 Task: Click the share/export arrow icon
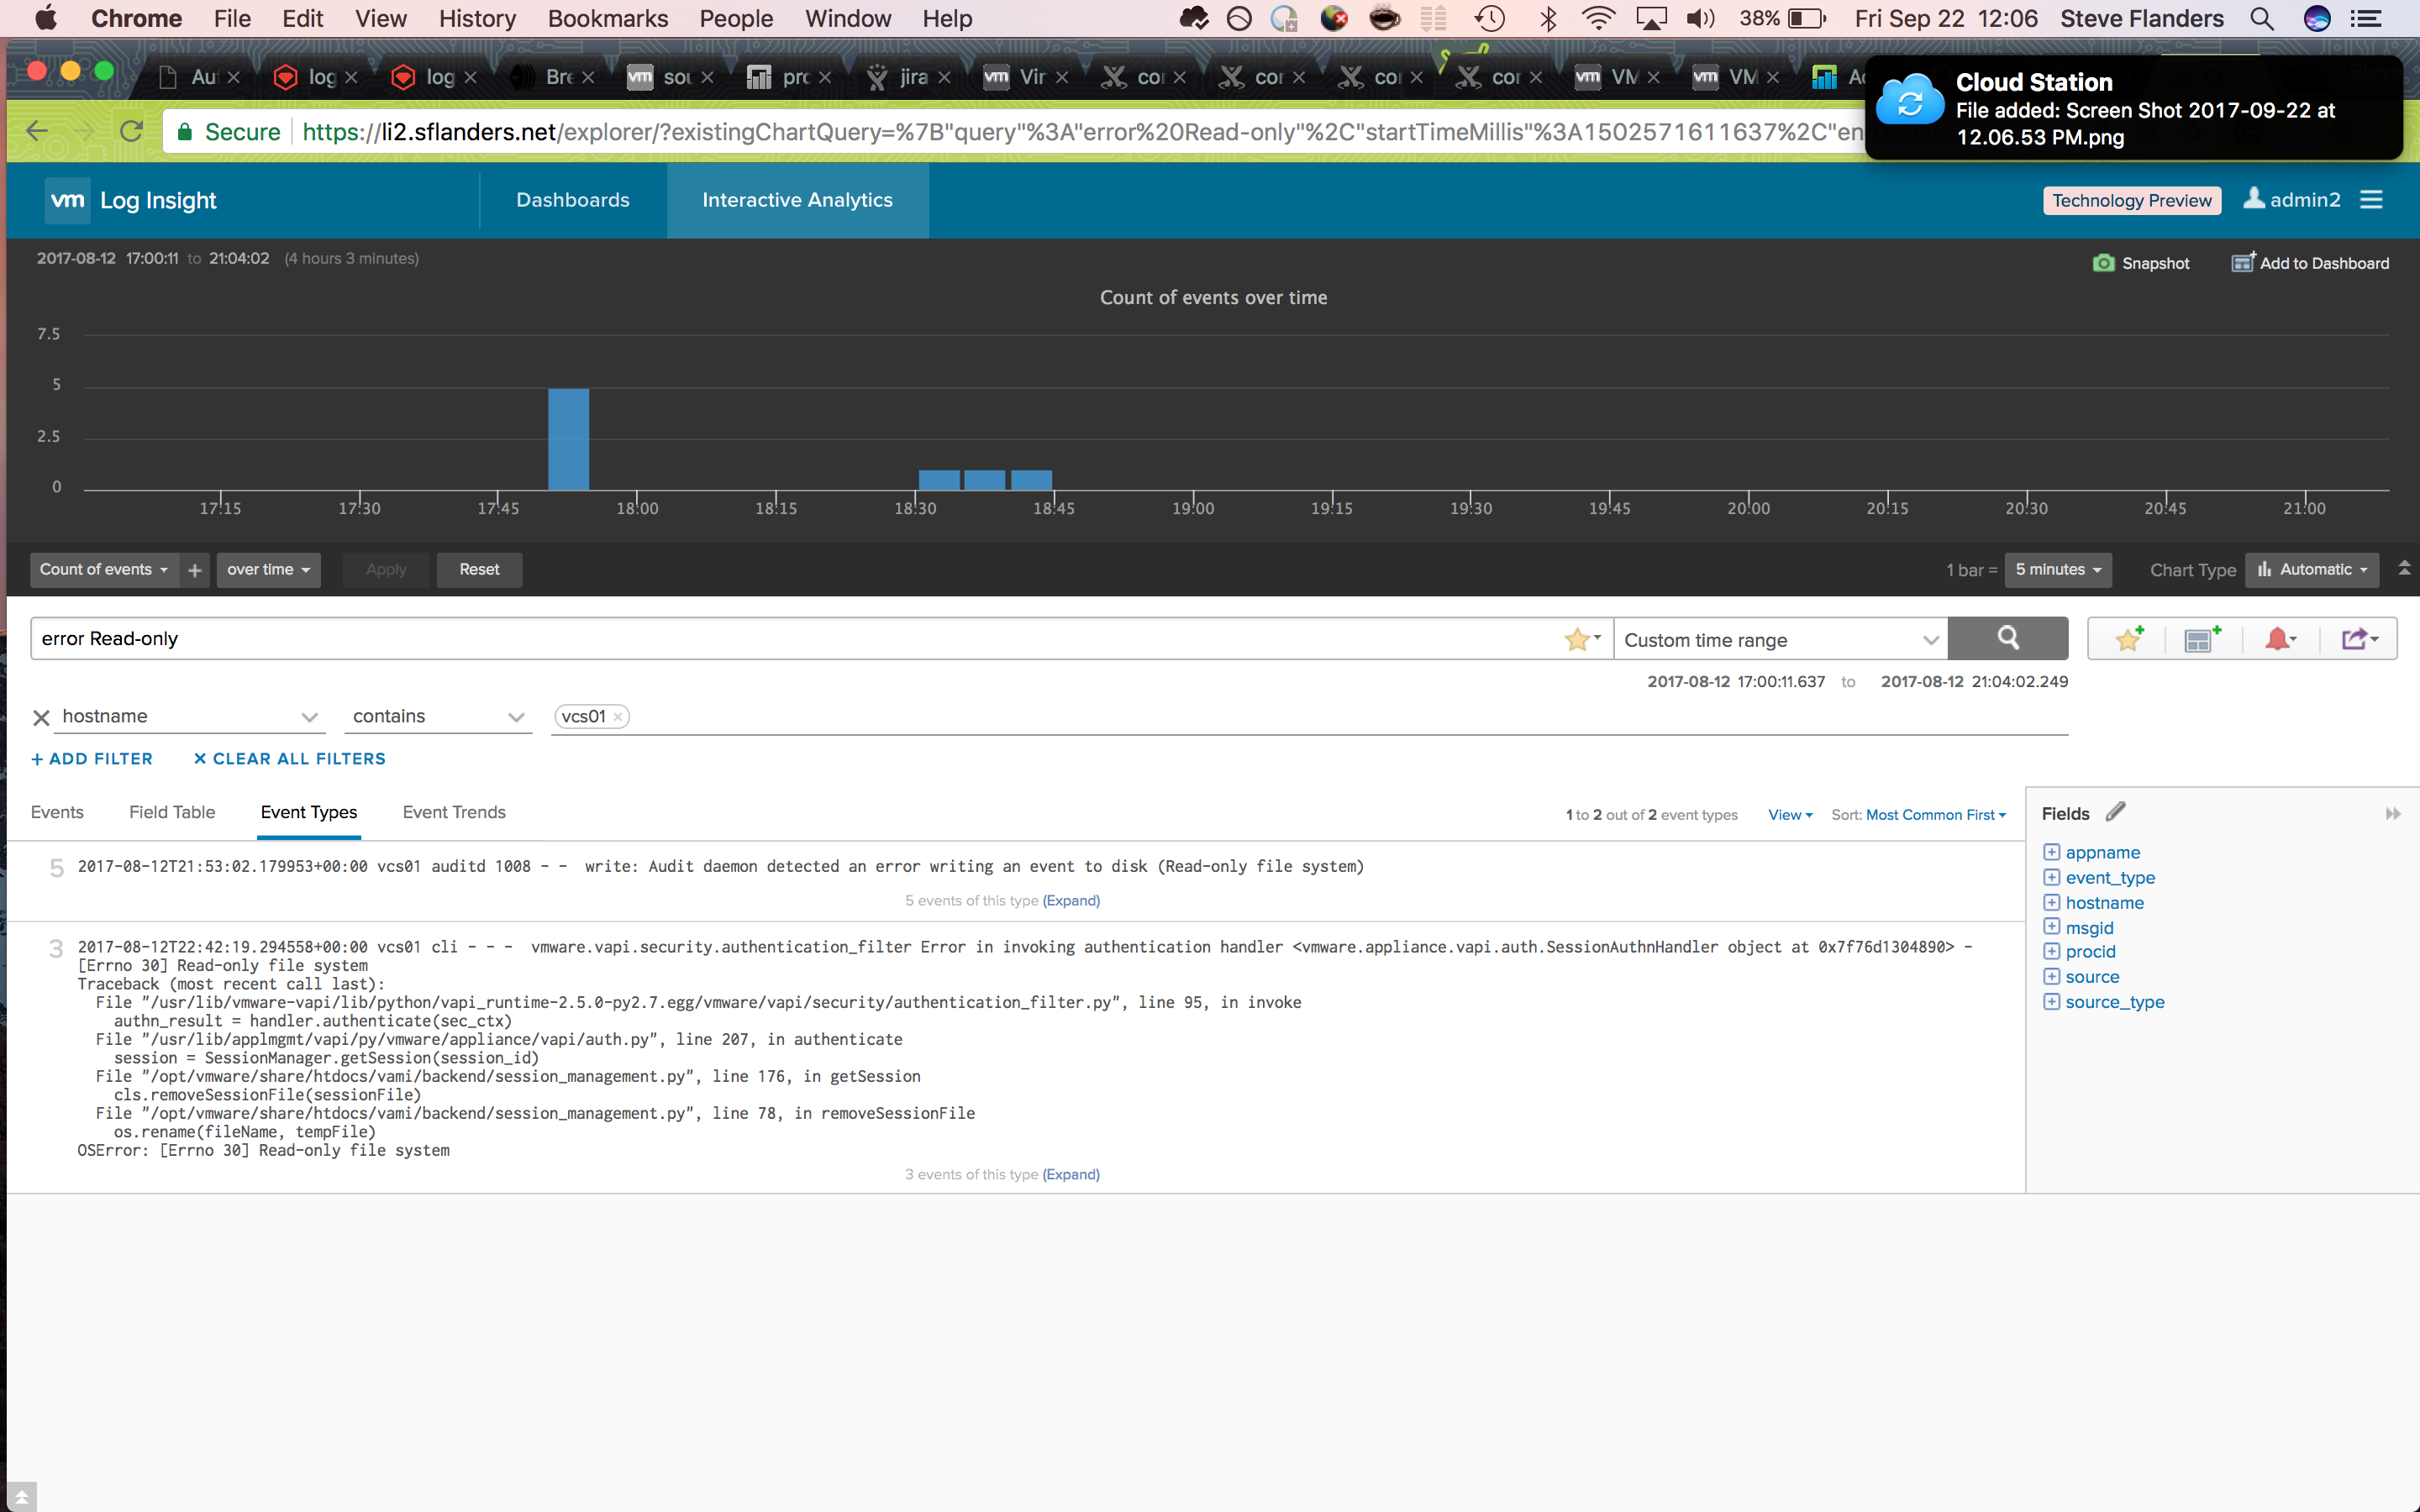pos(2357,639)
